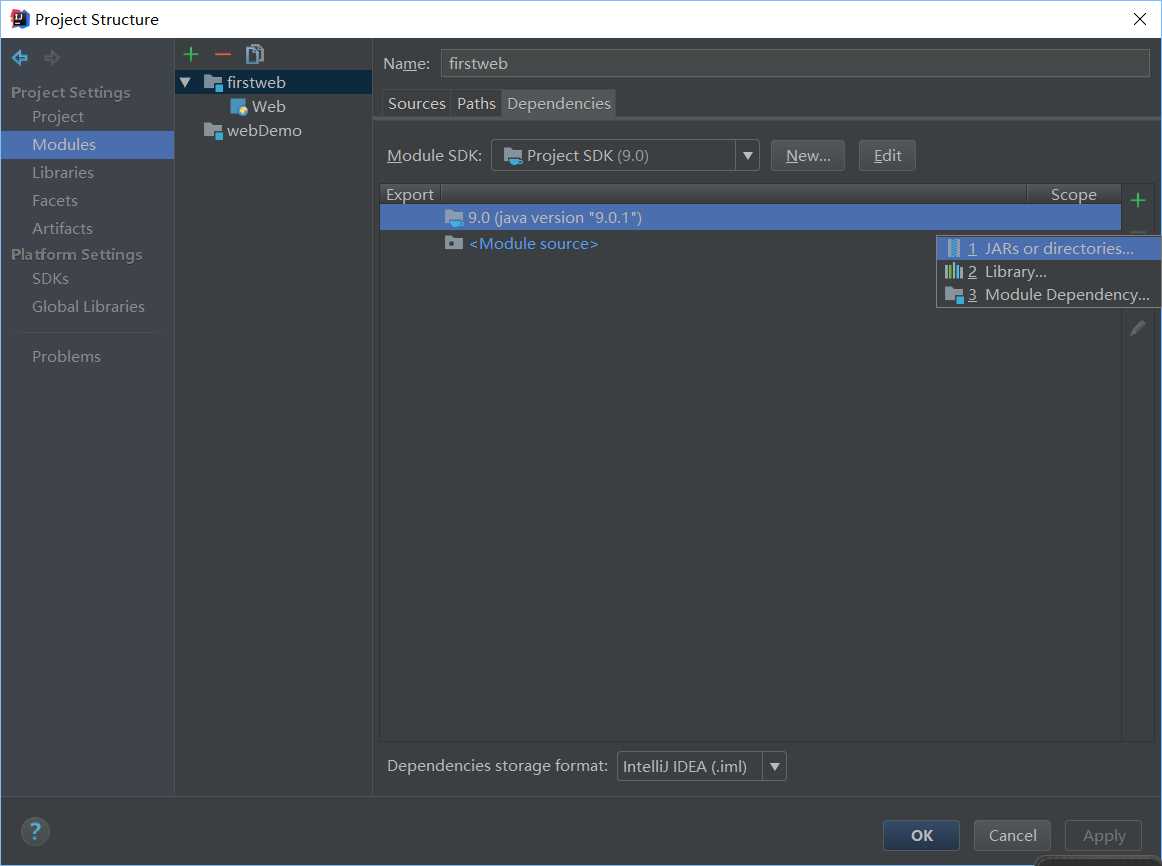This screenshot has height=866, width=1162.
Task: Click the back navigation arrow
Action: [20, 57]
